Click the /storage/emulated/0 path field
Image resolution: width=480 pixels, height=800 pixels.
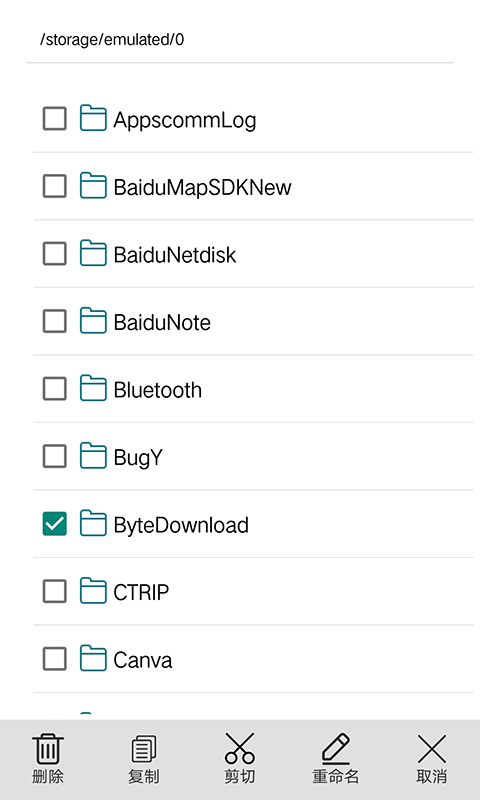point(240,40)
